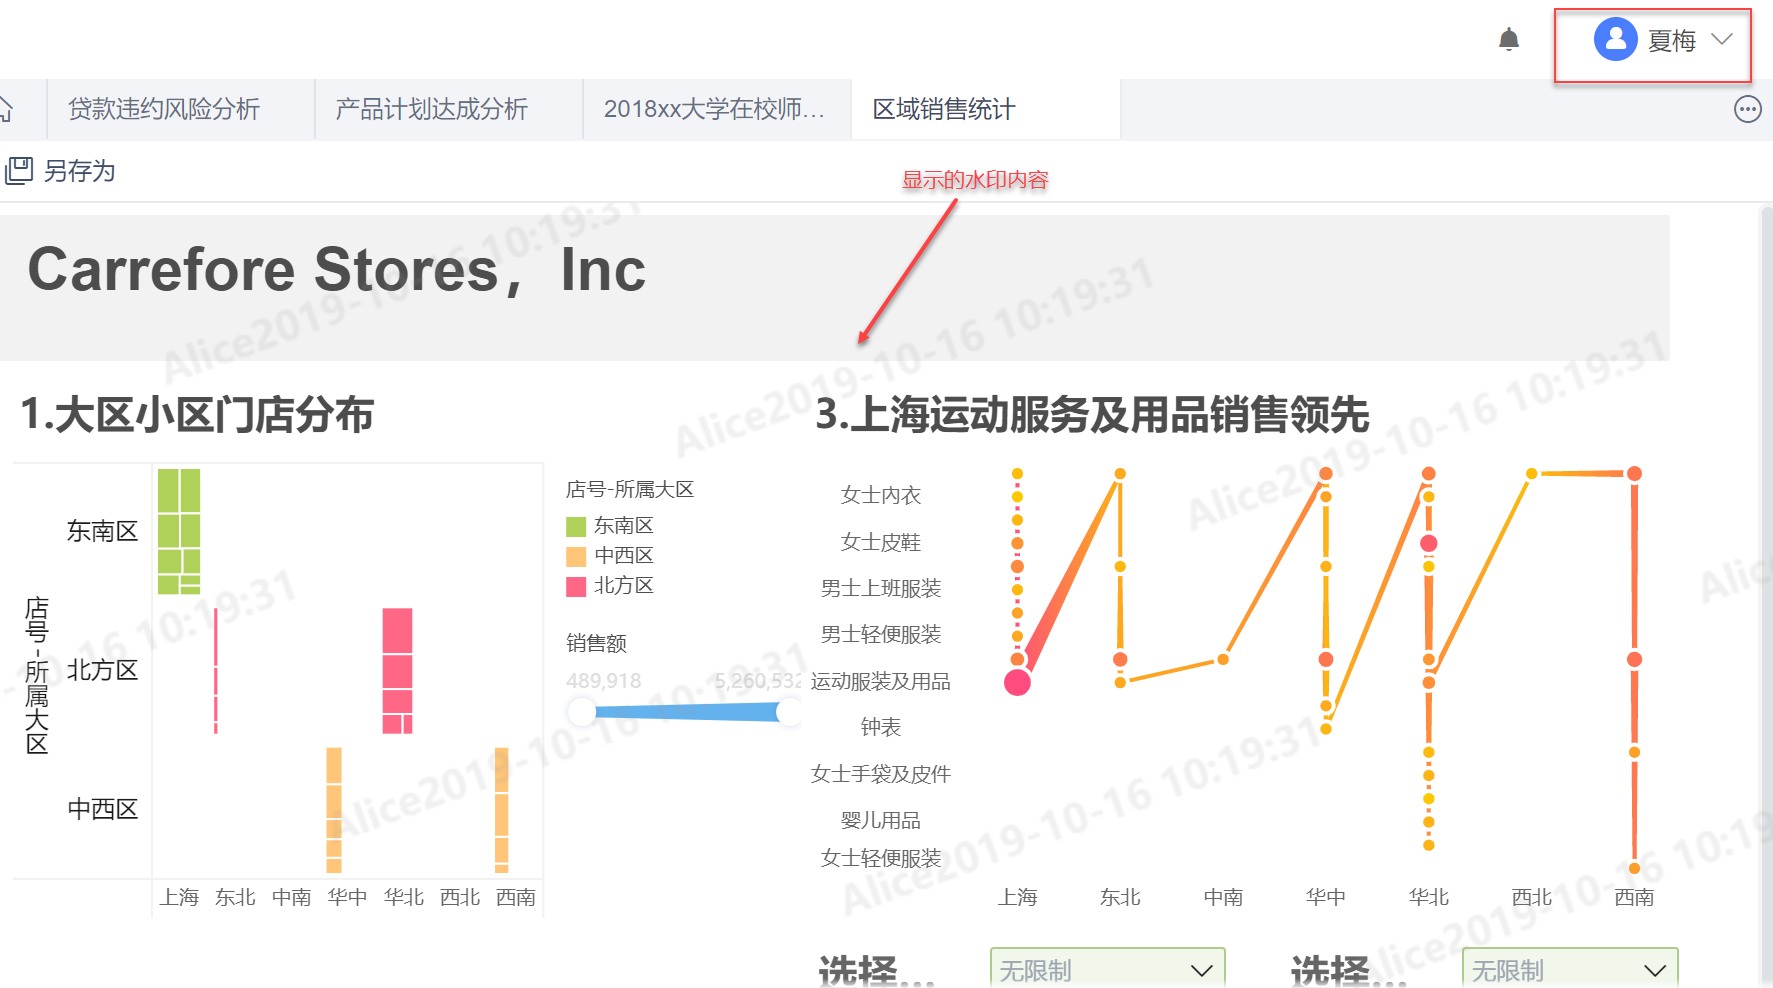The width and height of the screenshot is (1773, 988).
Task: Click '东北' on the right chart axis
Action: 1120,897
